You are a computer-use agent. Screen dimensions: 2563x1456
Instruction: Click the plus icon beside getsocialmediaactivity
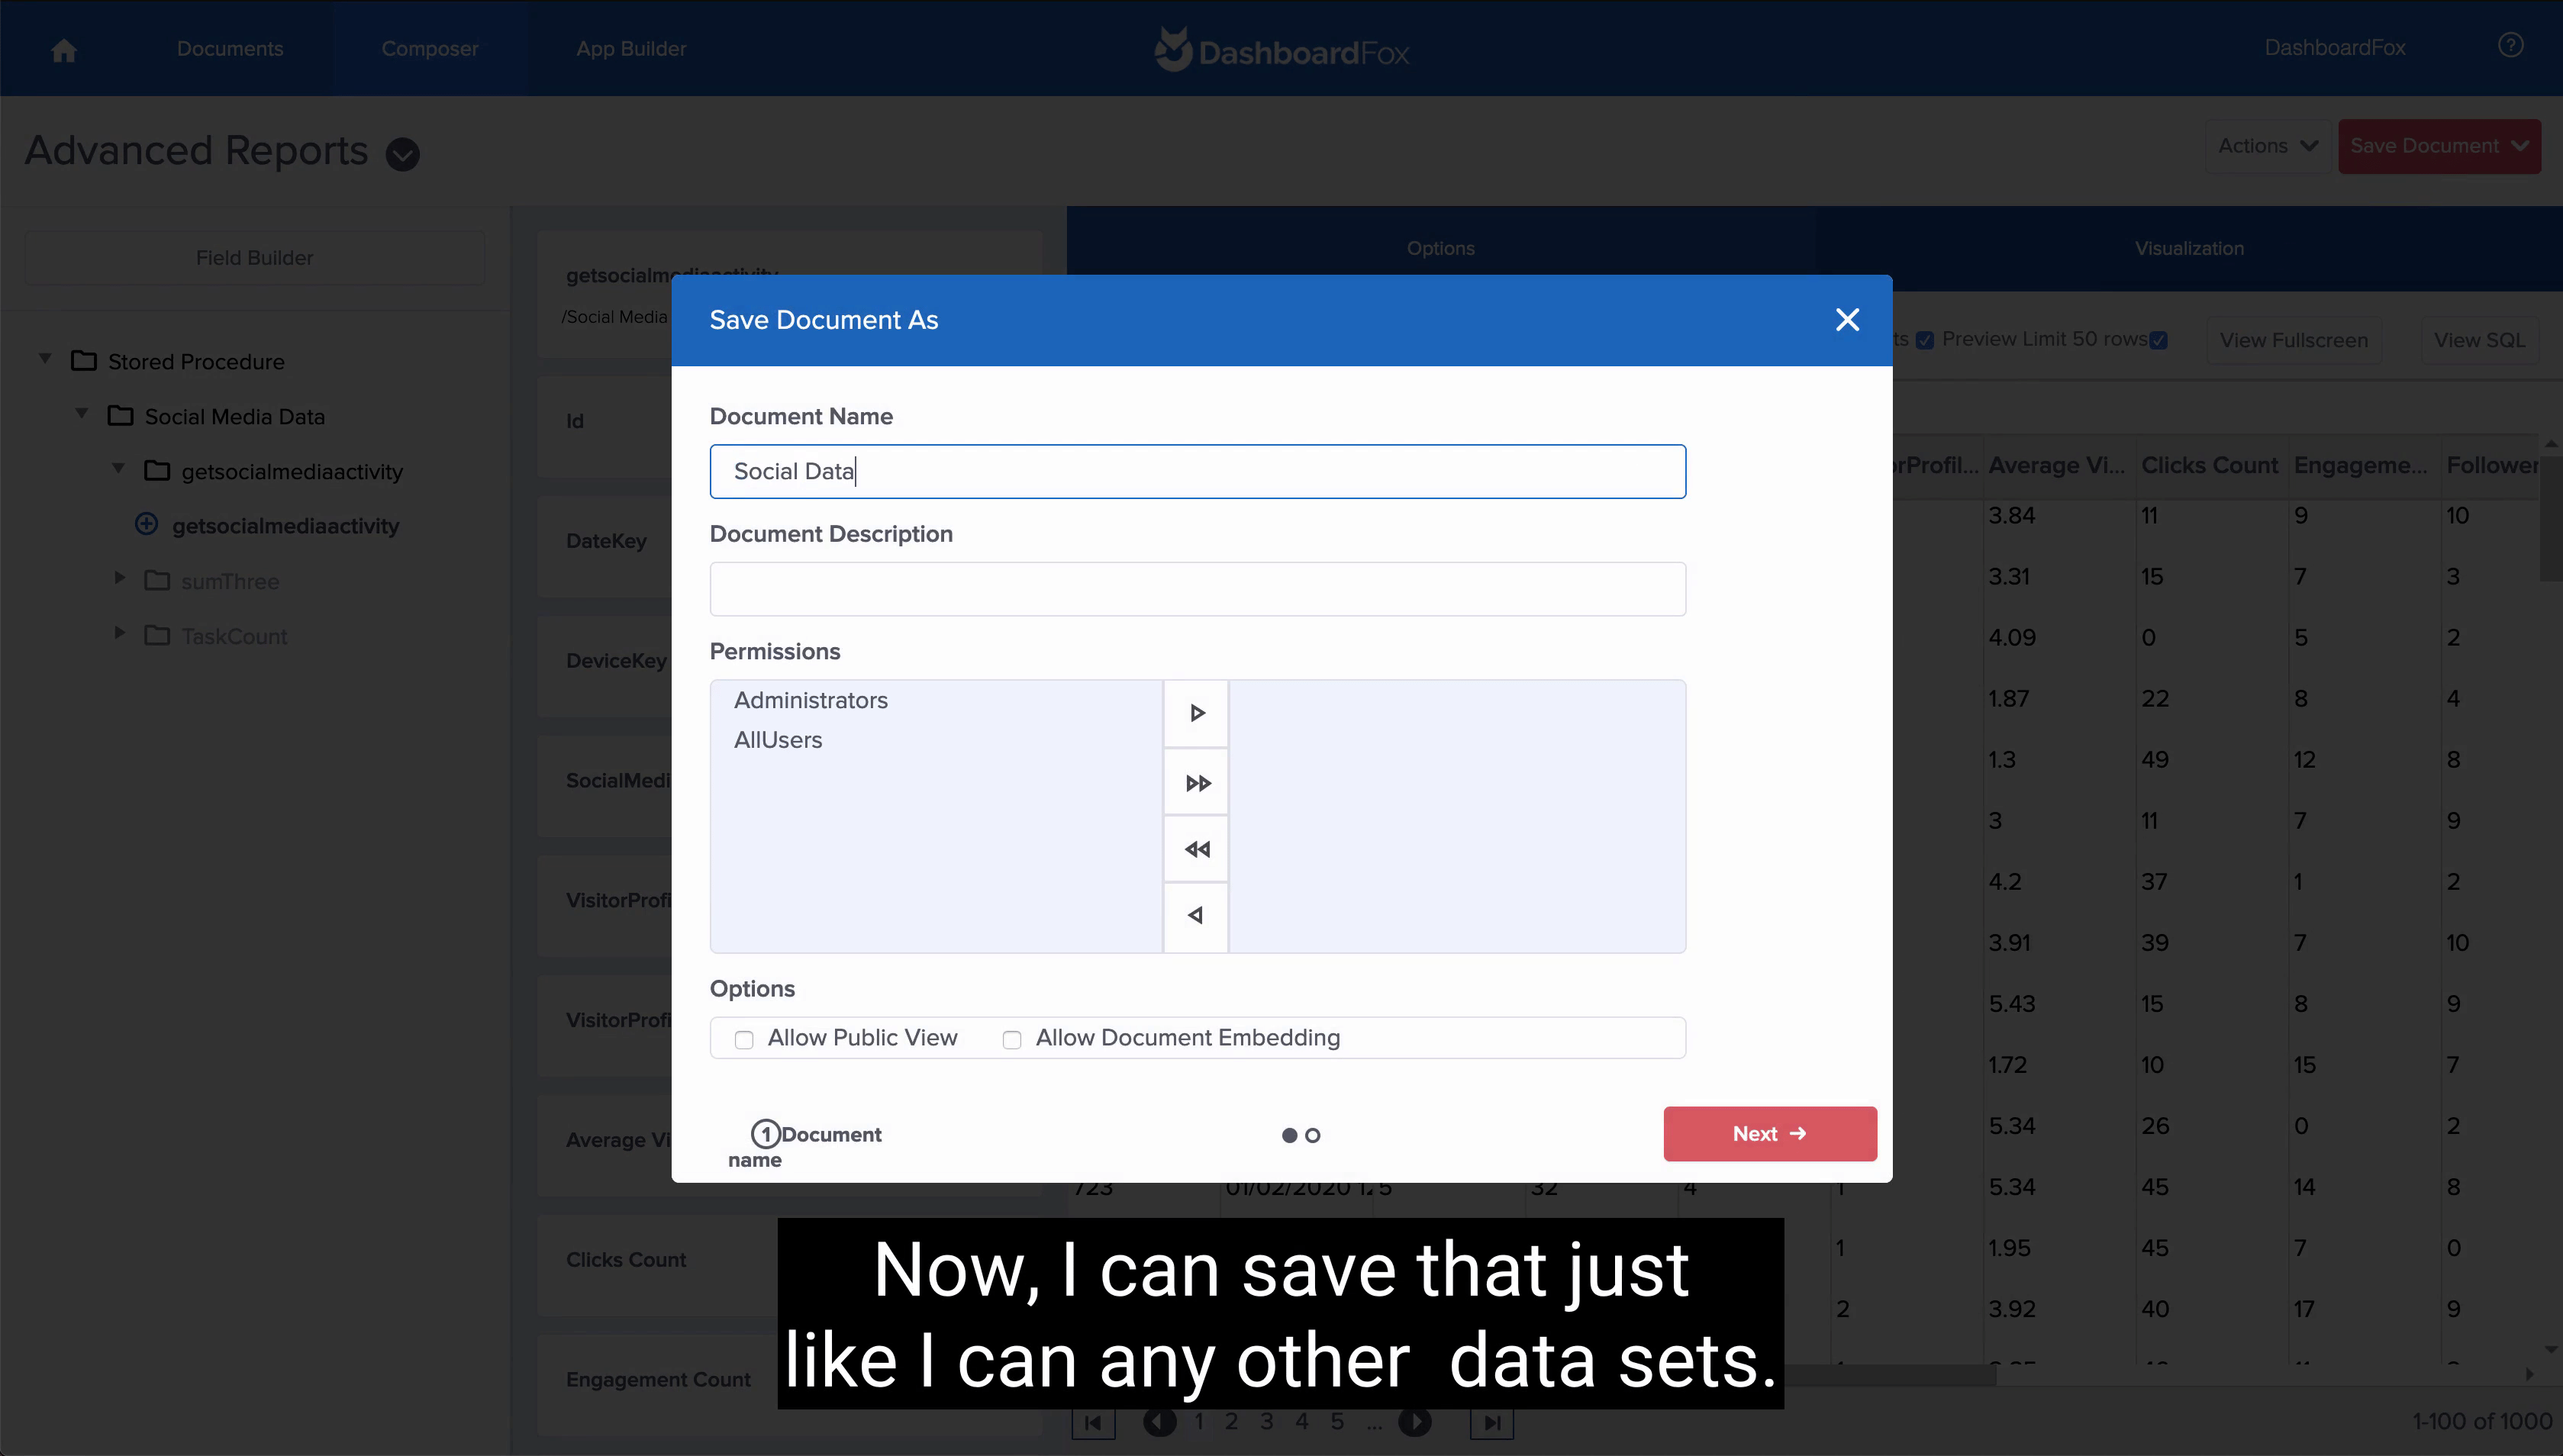tap(147, 525)
